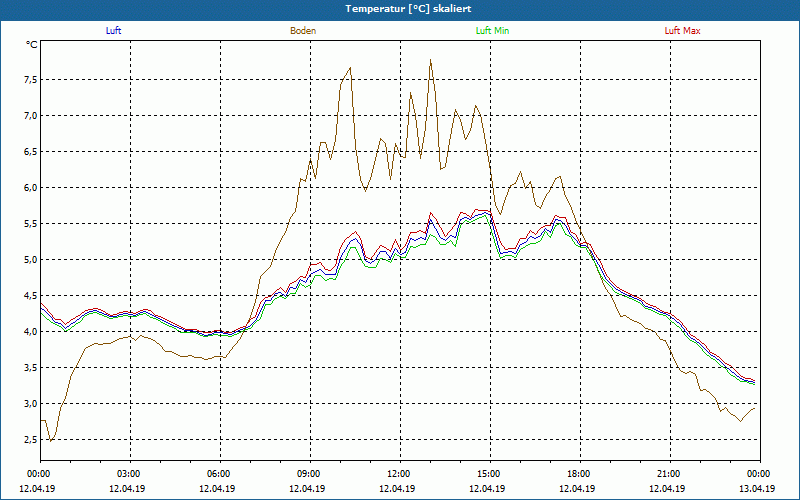
Task: Click the °C unit label on y-axis
Action: (32, 45)
